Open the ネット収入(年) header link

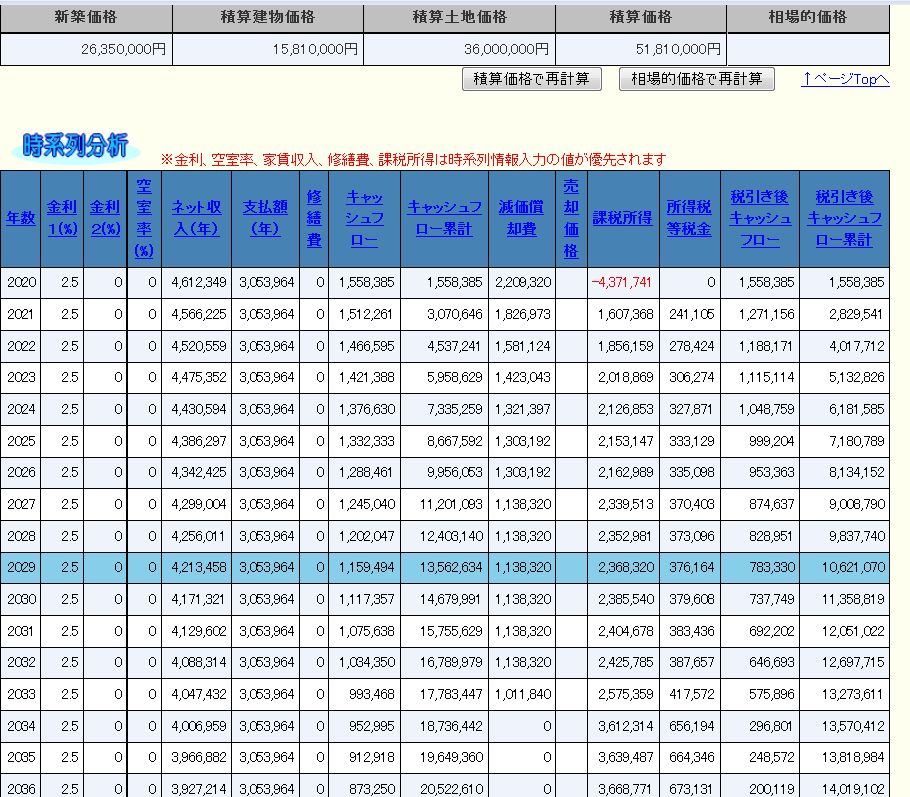pos(197,218)
